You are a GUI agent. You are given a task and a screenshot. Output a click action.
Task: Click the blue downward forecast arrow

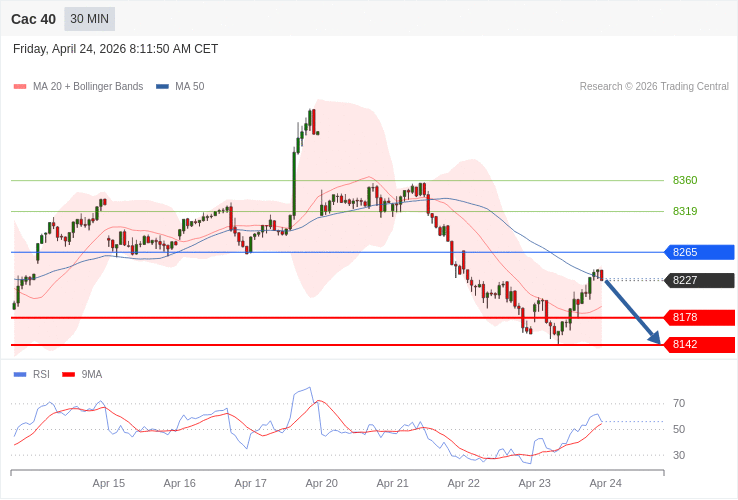point(632,312)
